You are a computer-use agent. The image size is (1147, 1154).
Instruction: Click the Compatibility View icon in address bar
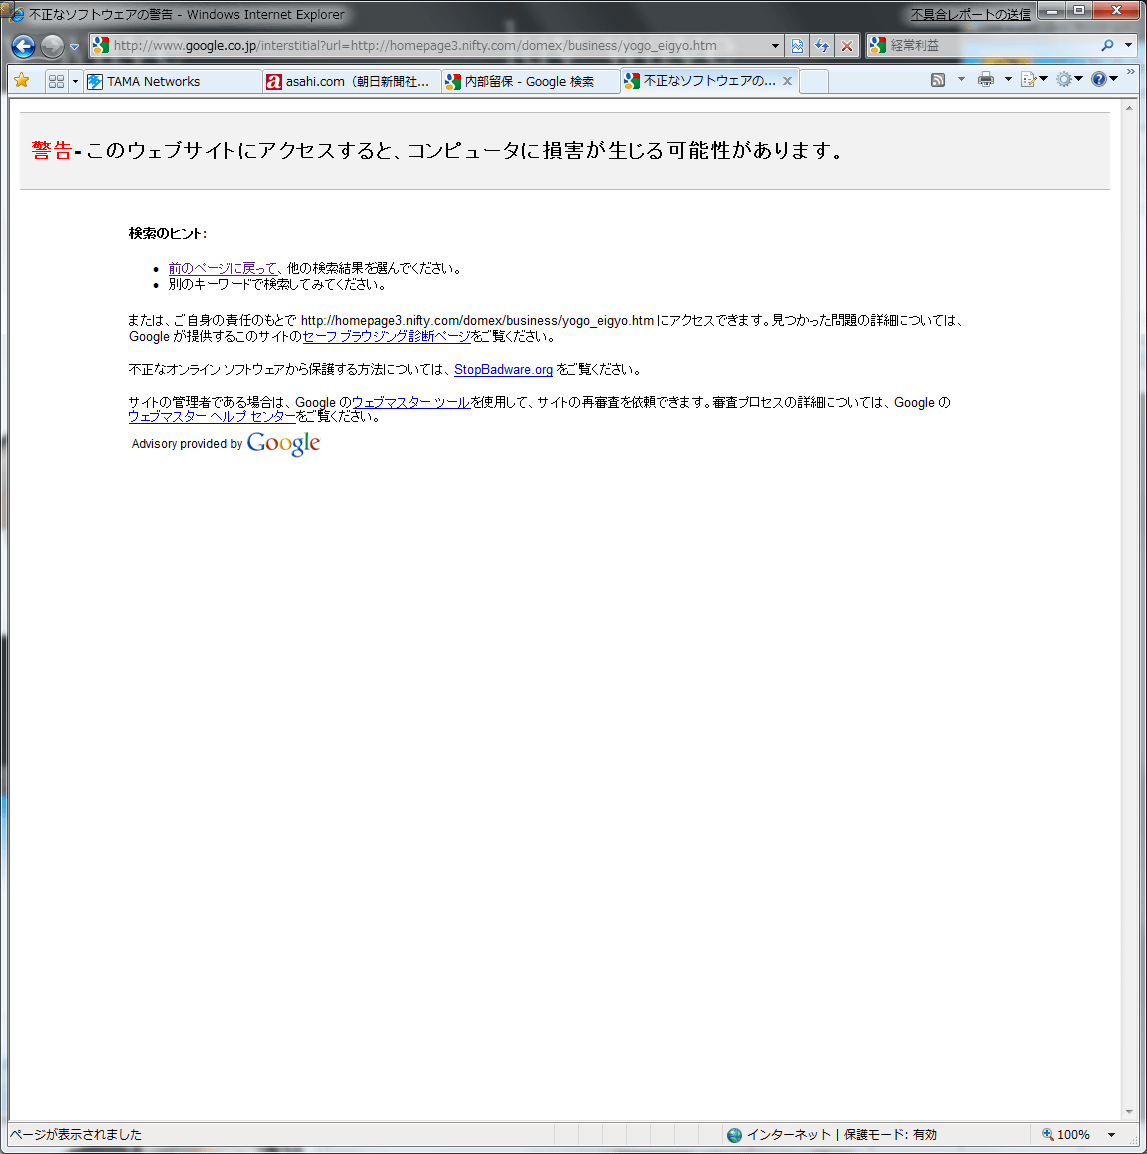pyautogui.click(x=797, y=46)
